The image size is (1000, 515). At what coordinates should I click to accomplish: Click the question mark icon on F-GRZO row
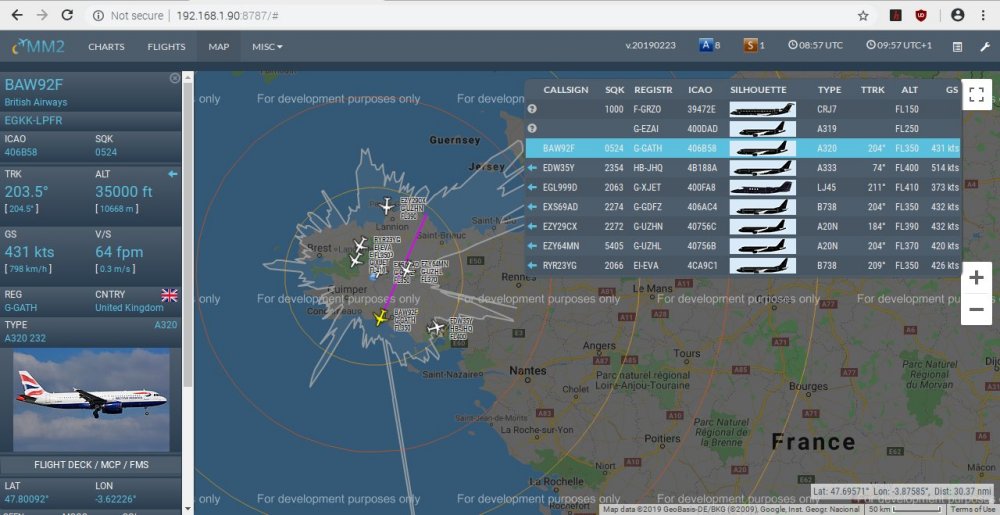[x=532, y=109]
